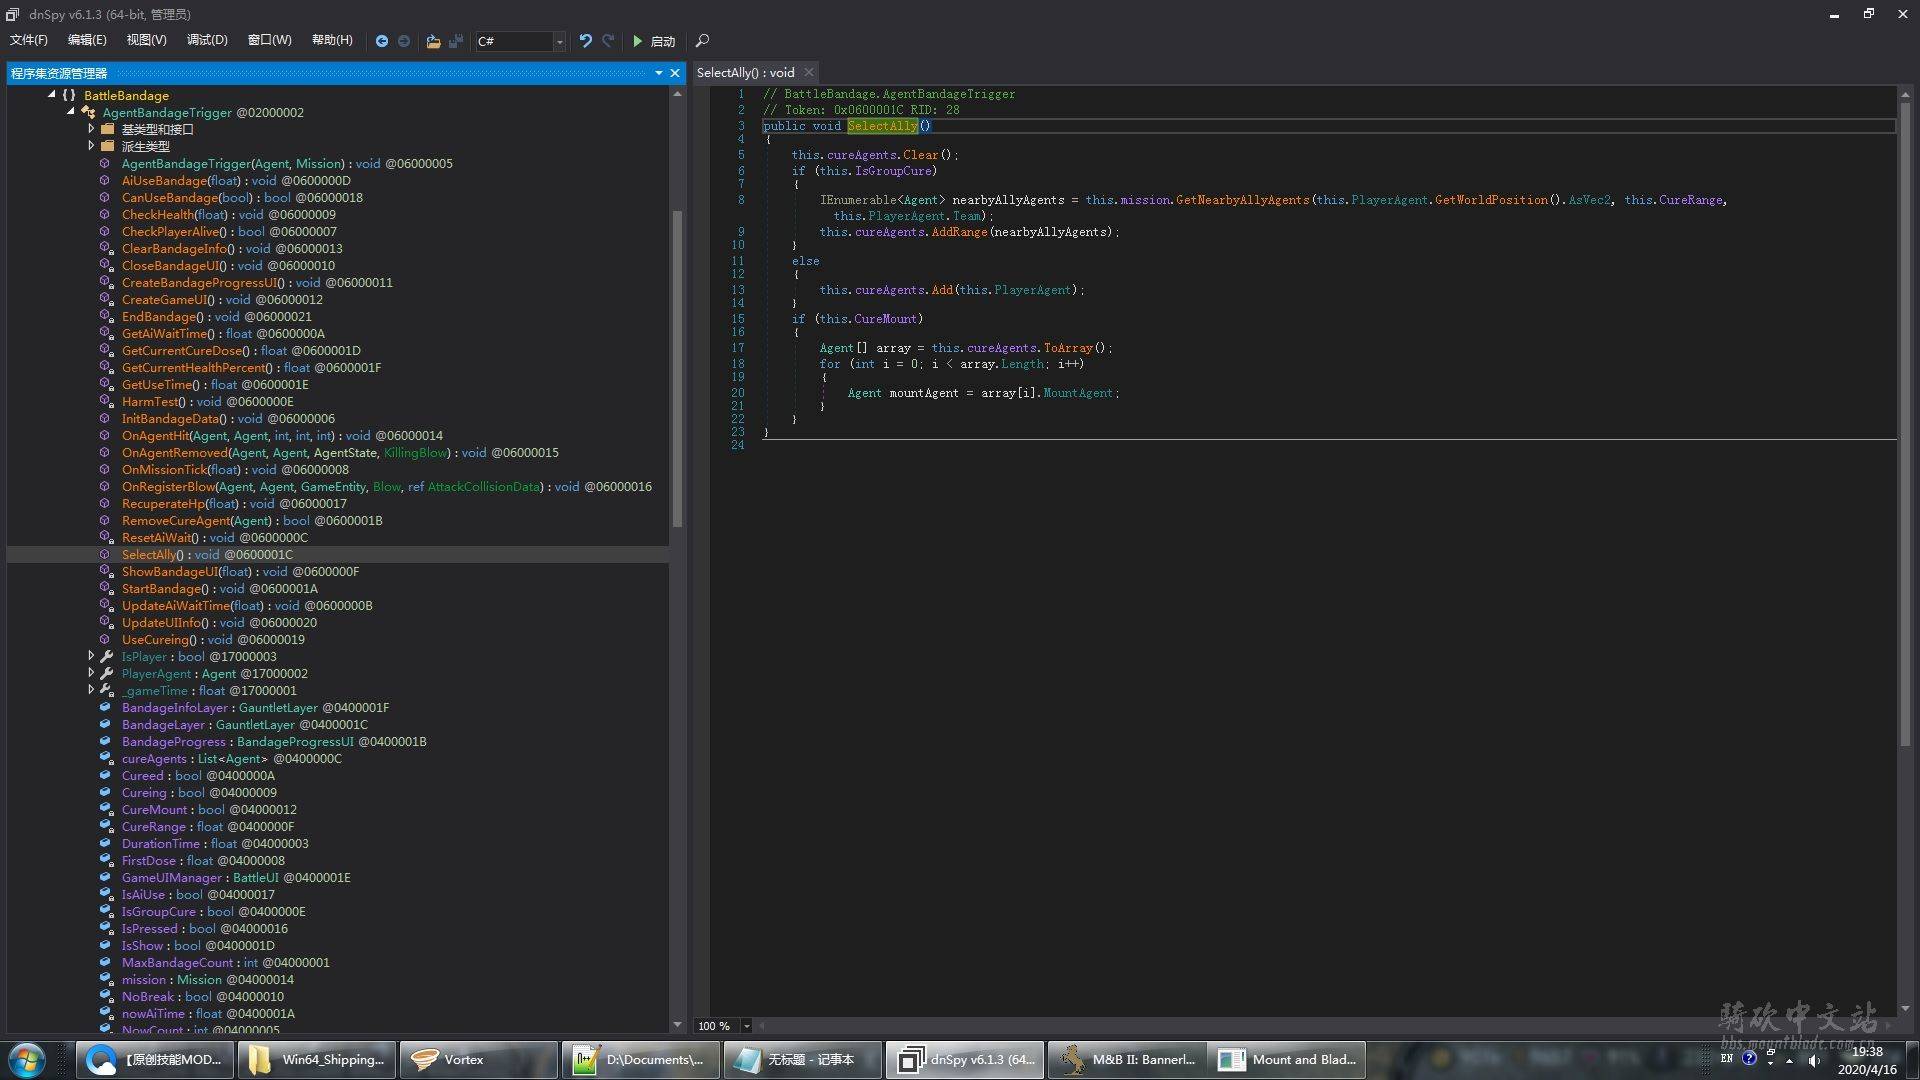Open the 视图(V) menu
1920x1080 pixels.
coord(146,40)
